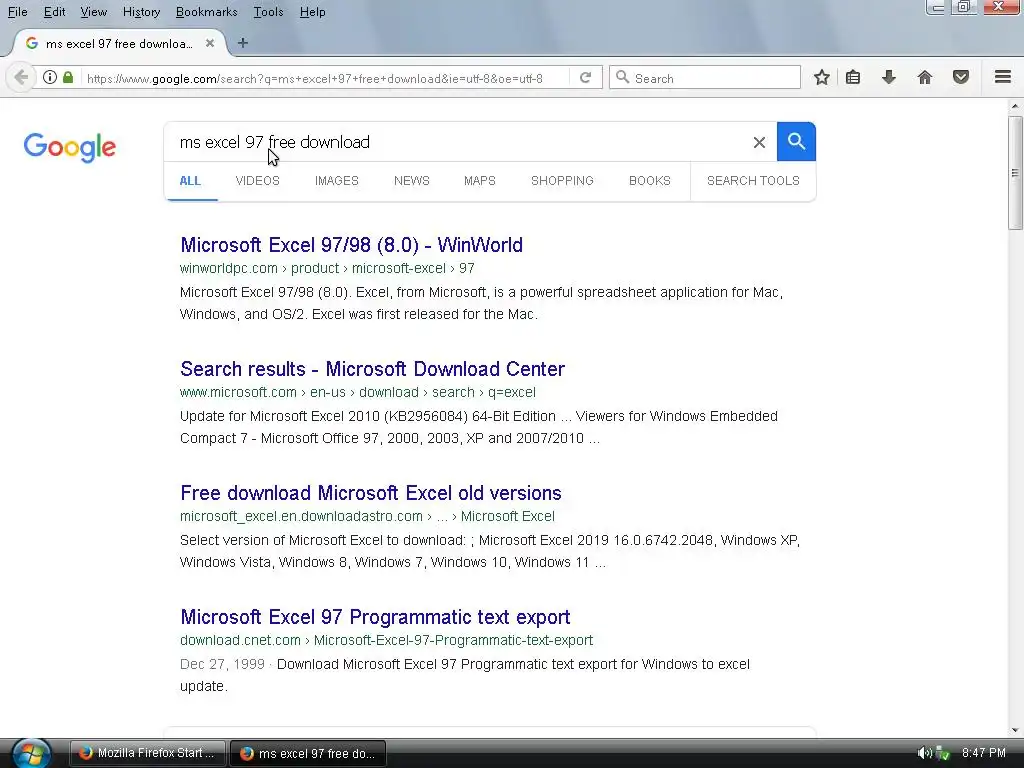Viewport: 1024px width, 768px height.
Task: Clear the Google search query with X
Action: 759,142
